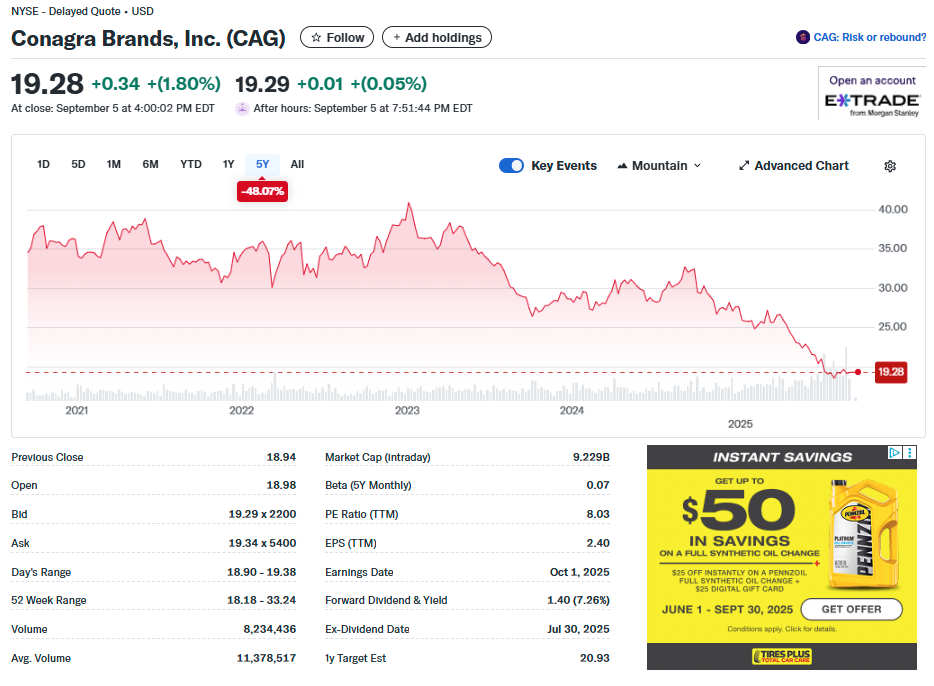
Task: Follow Conagra Brands stock
Action: tap(337, 38)
